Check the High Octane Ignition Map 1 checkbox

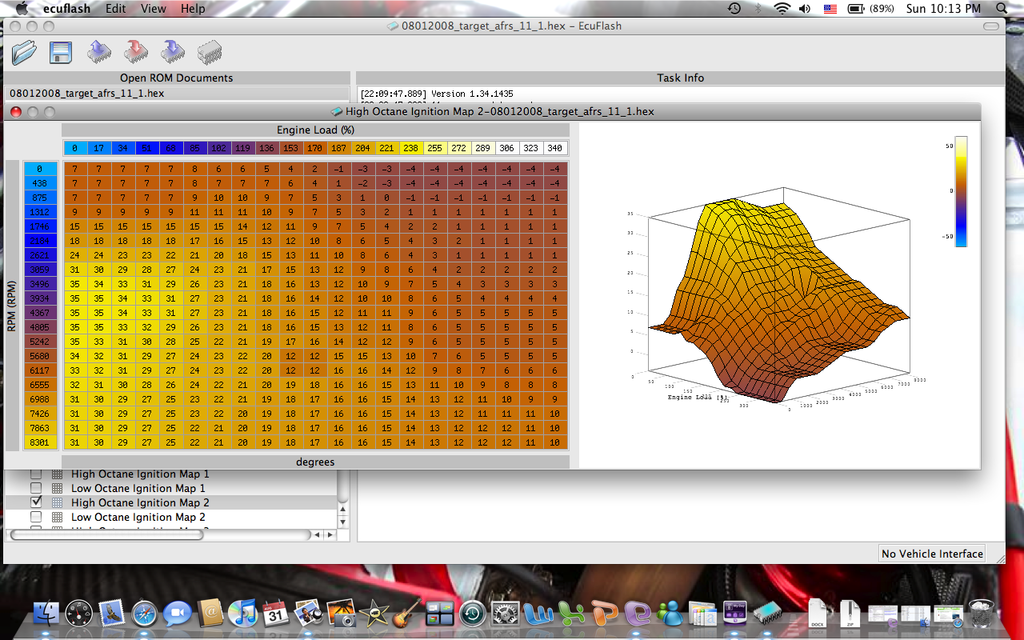click(36, 473)
